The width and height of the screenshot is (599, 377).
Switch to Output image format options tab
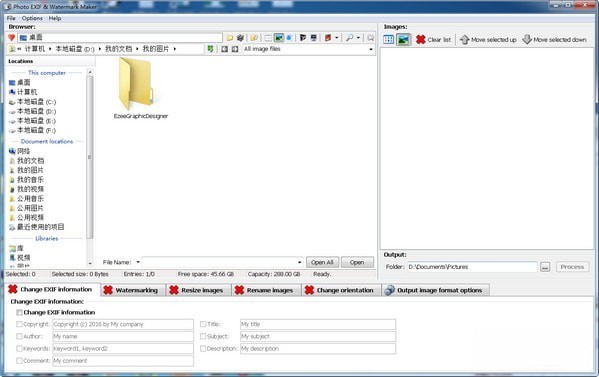pyautogui.click(x=434, y=290)
